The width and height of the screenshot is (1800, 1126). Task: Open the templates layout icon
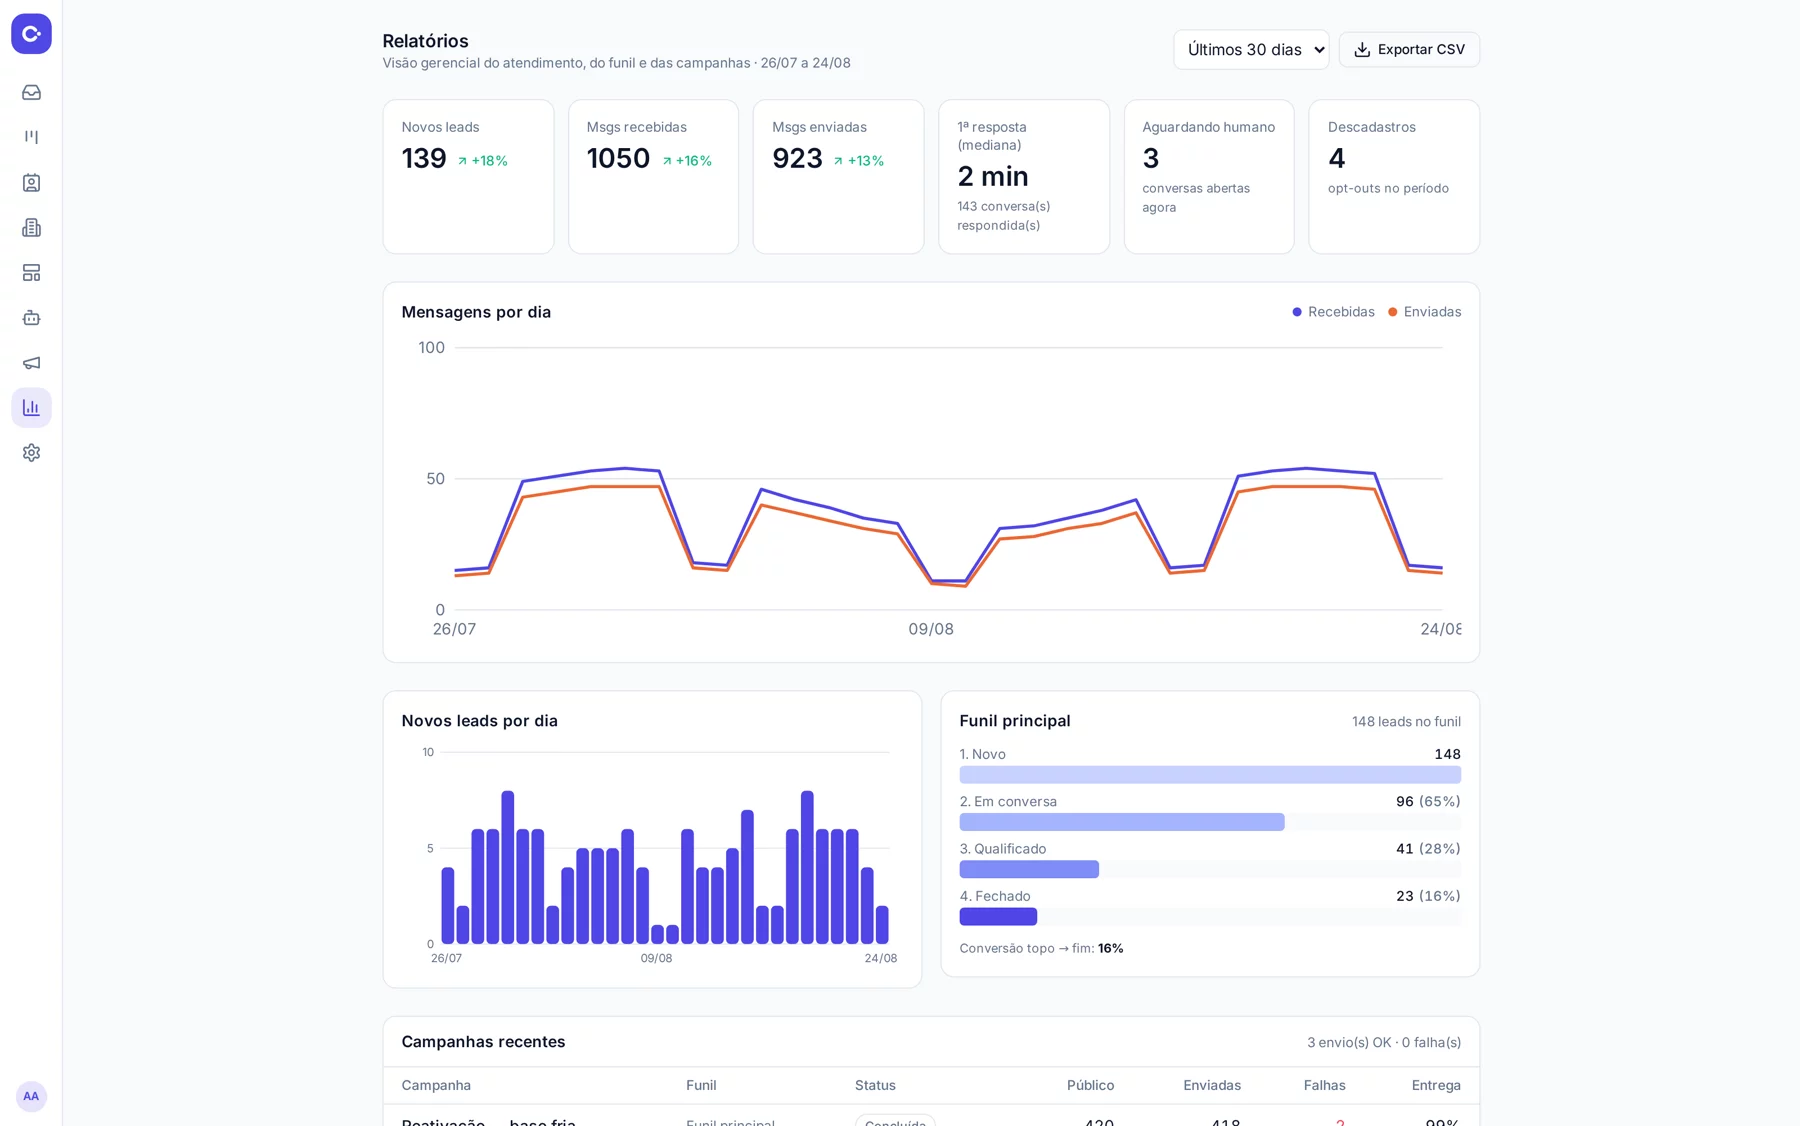[x=31, y=273]
